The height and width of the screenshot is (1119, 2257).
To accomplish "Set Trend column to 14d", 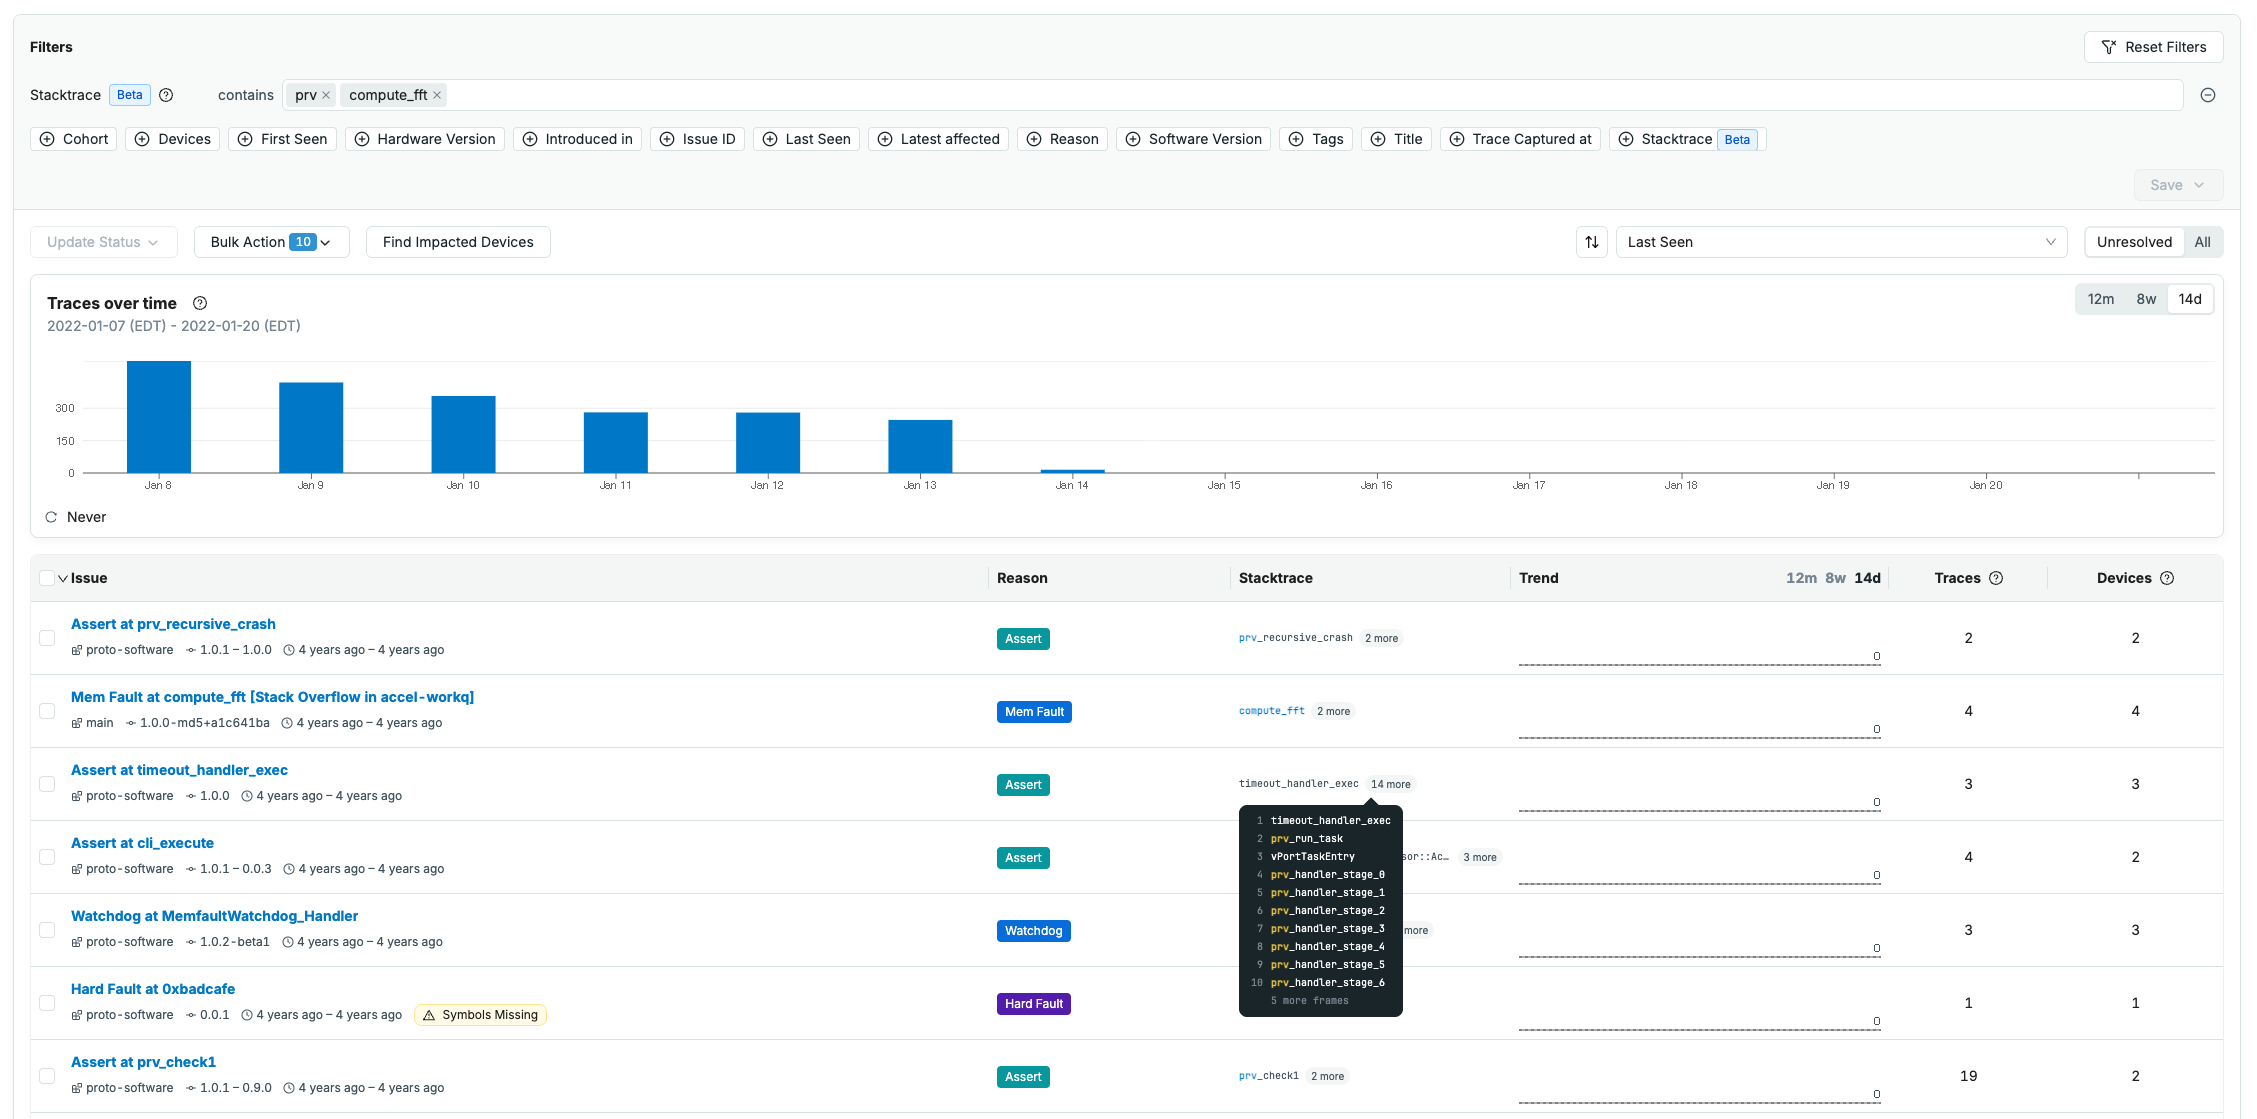I will pyautogui.click(x=1868, y=578).
